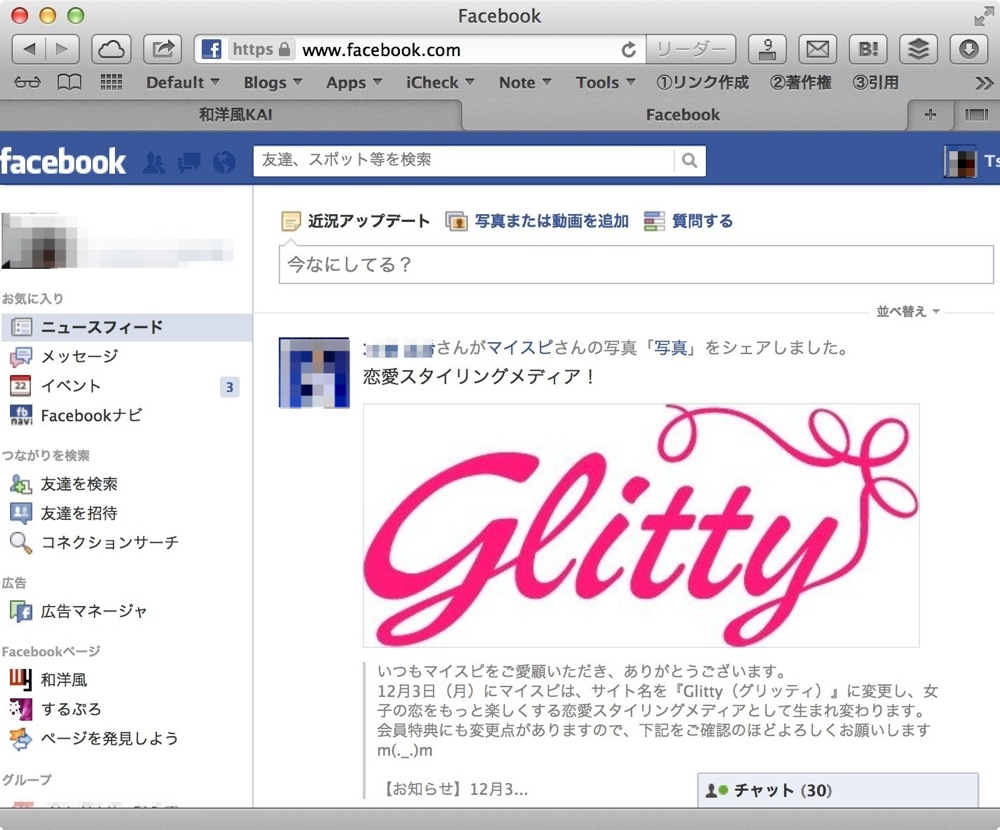Open messages icon in Facebook header

click(189, 163)
